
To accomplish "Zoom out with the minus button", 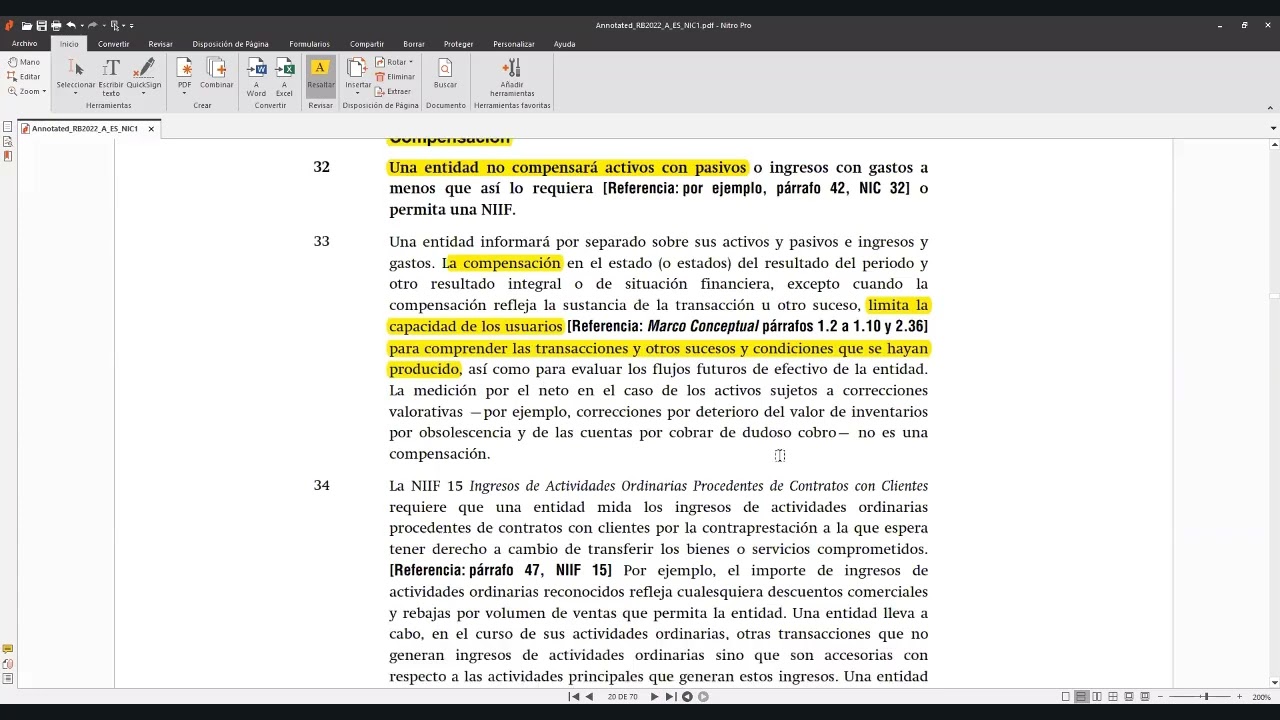I will tap(1161, 696).
